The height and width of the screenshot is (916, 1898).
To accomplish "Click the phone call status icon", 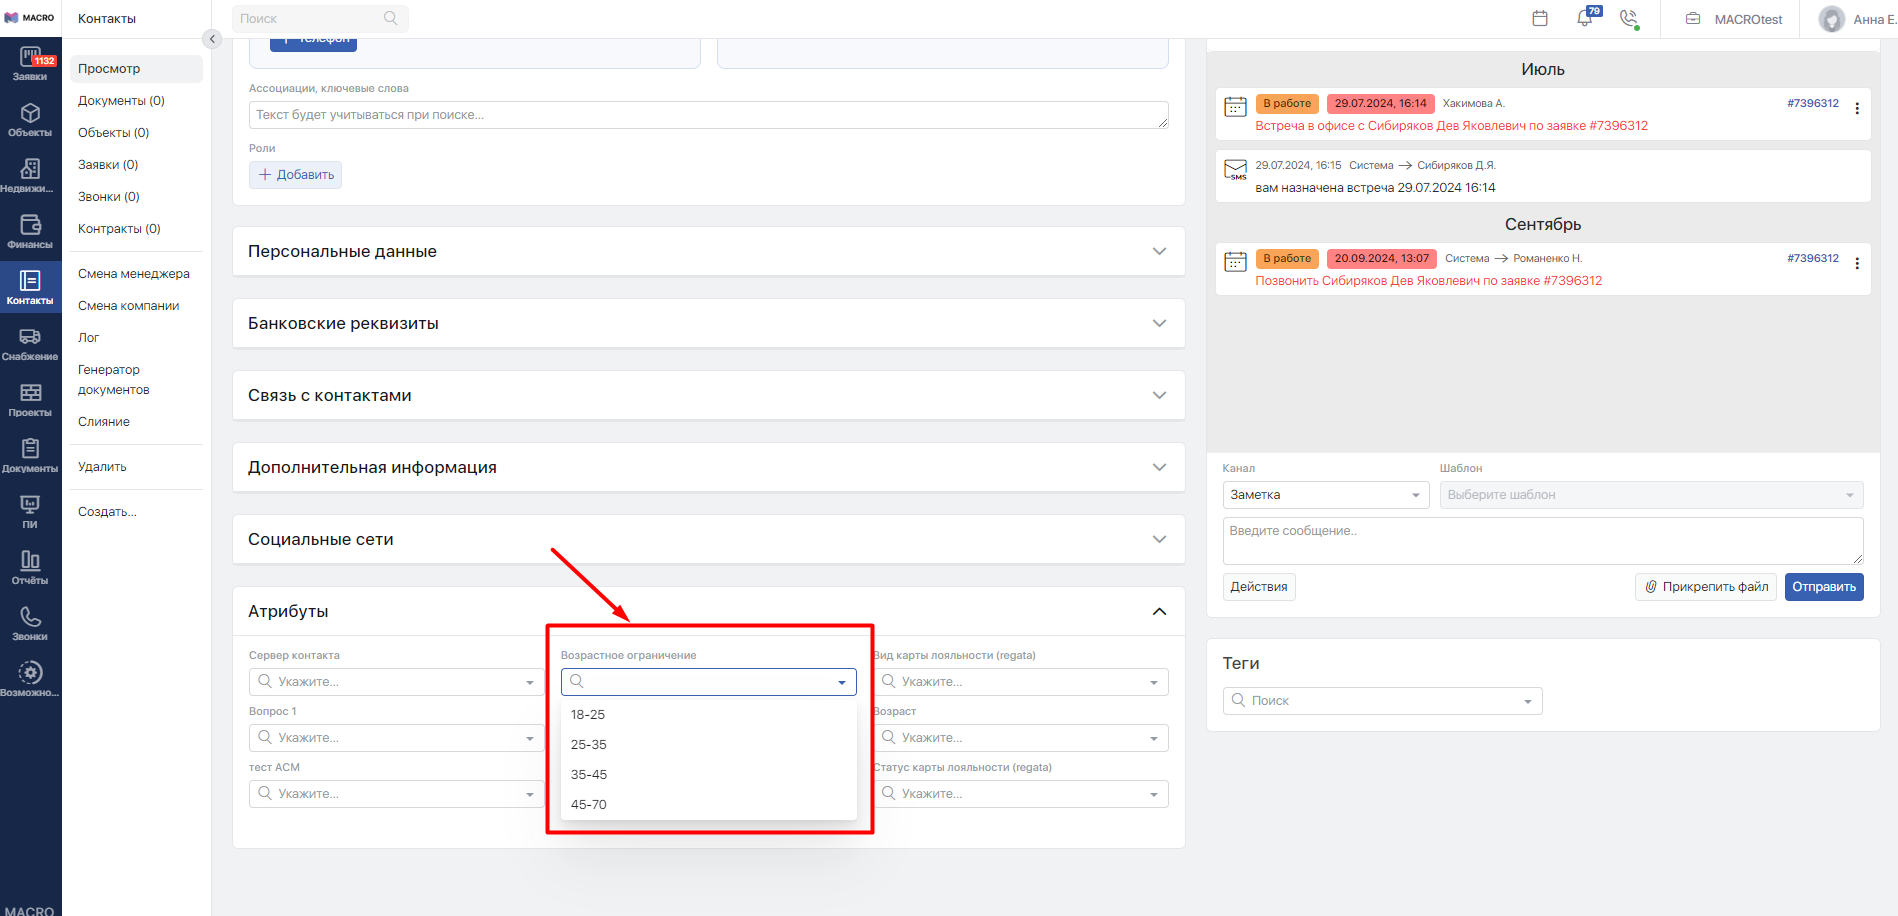I will [x=1629, y=19].
